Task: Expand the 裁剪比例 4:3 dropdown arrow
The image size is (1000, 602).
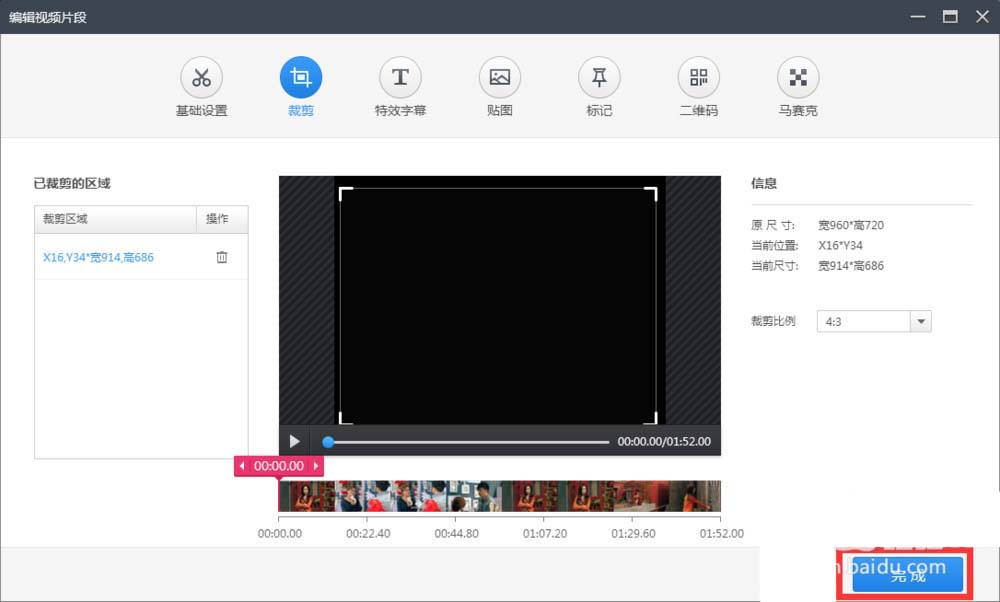Action: [921, 321]
